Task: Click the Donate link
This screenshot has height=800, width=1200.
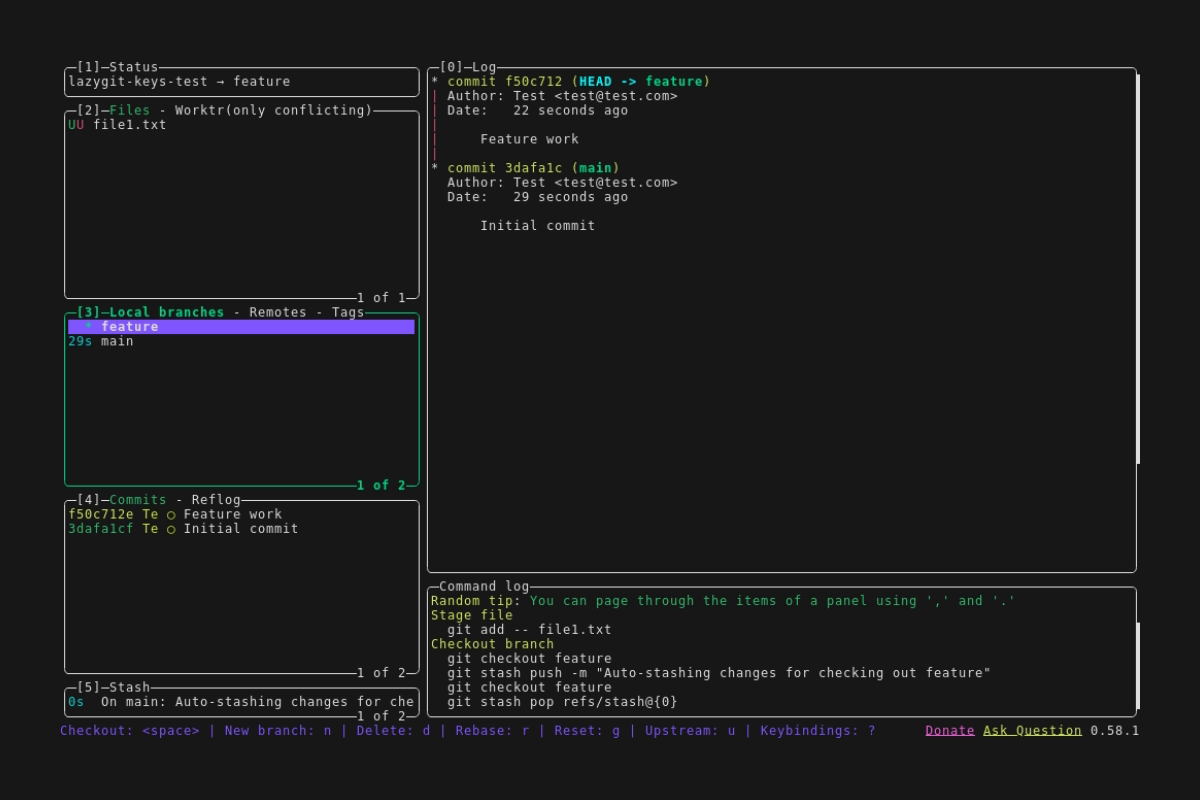Action: (949, 731)
